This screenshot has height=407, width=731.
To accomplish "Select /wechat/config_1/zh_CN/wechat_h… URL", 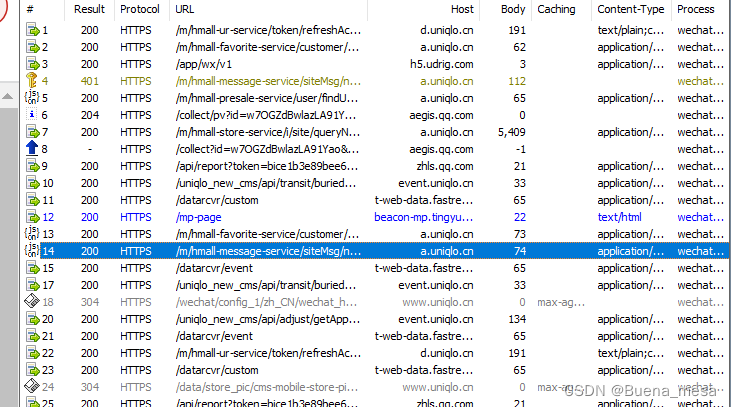I will pyautogui.click(x=266, y=302).
